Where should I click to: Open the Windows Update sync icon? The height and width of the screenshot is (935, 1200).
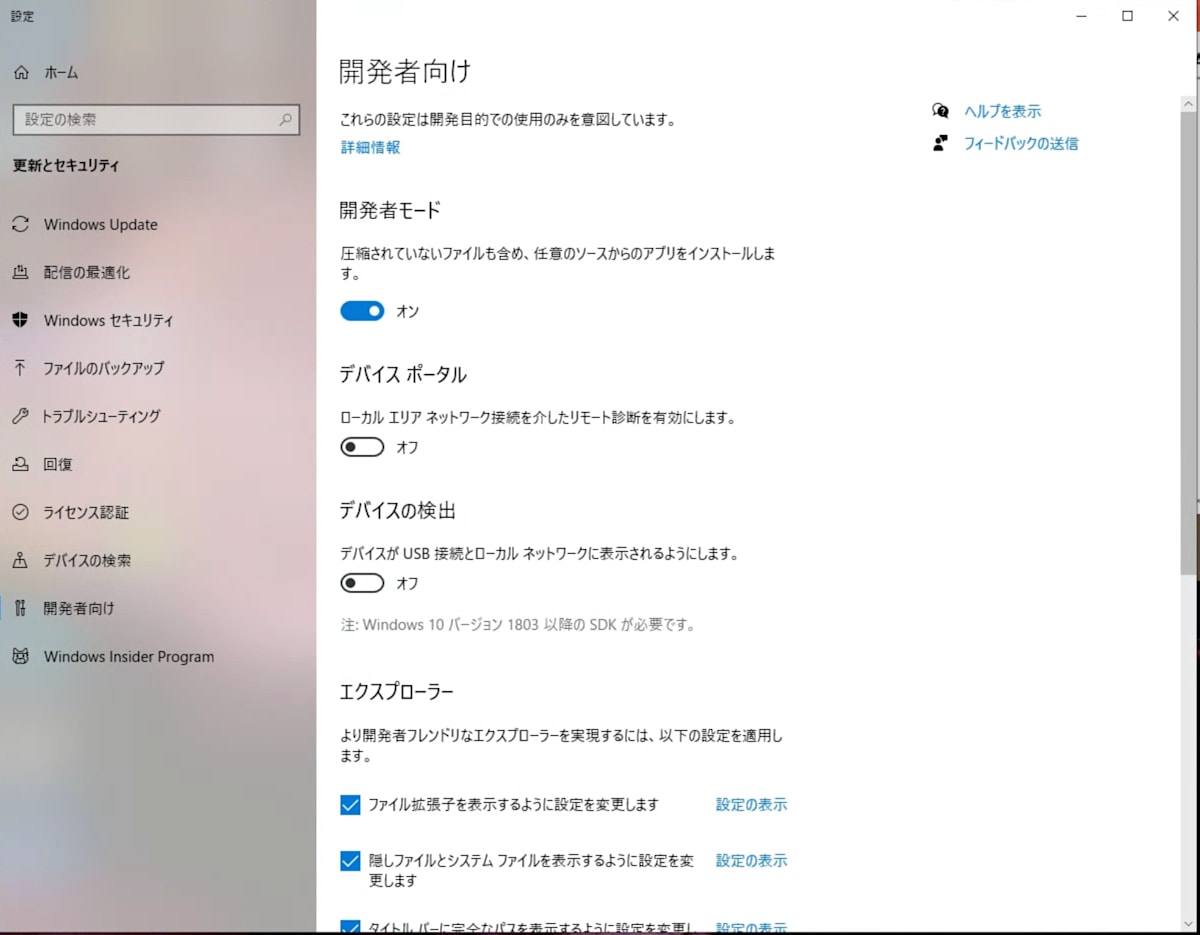[20, 224]
